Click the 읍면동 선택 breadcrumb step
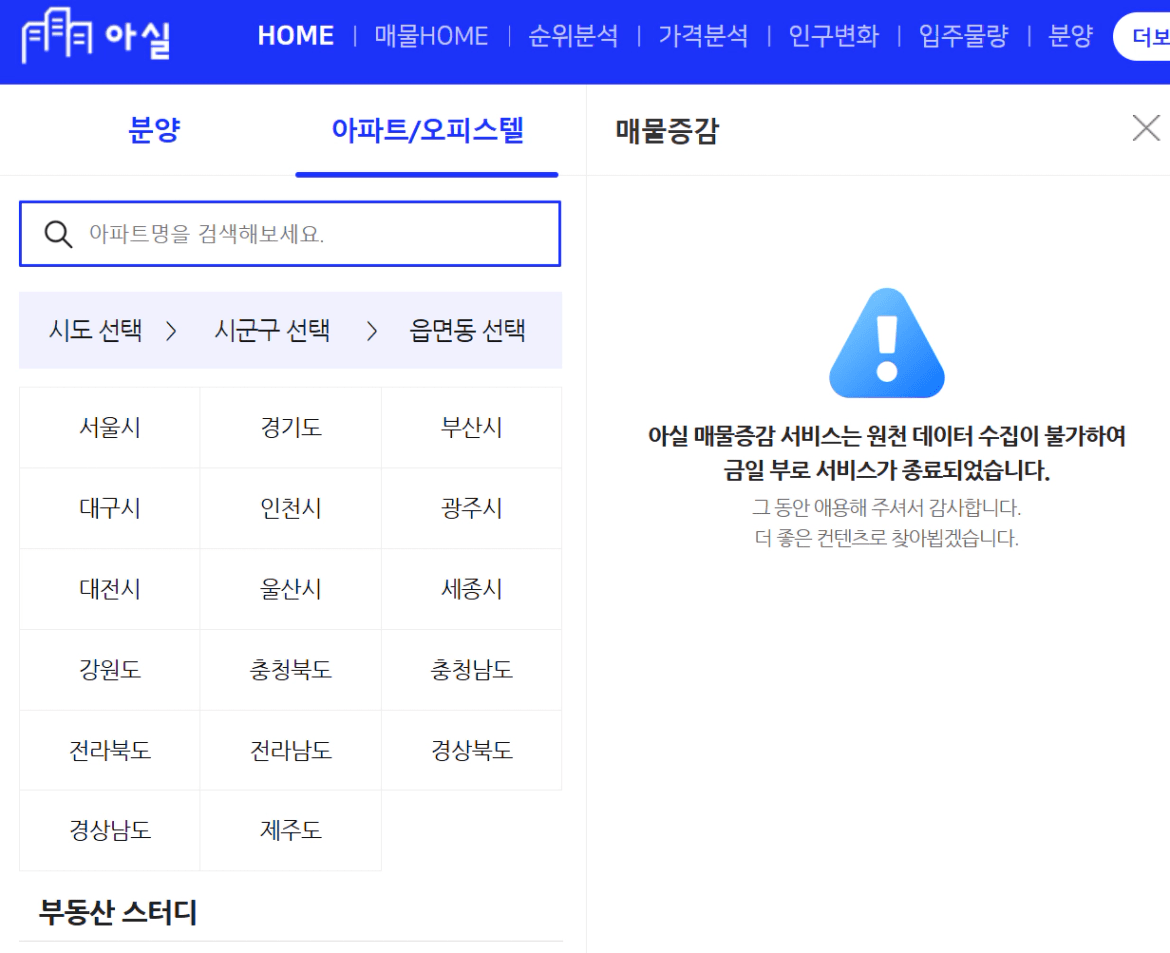The height and width of the screenshot is (953, 1170). coord(467,330)
